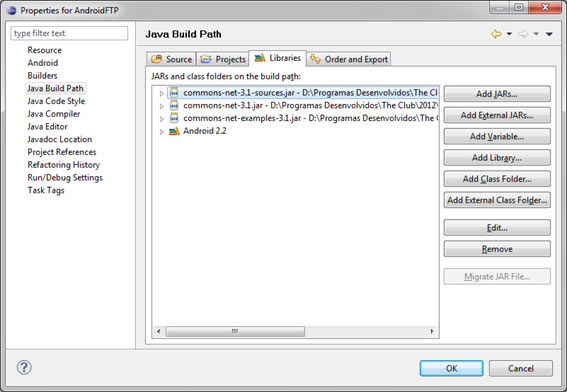Open Java Compiler settings
This screenshot has width=567, height=392.
pyautogui.click(x=54, y=114)
